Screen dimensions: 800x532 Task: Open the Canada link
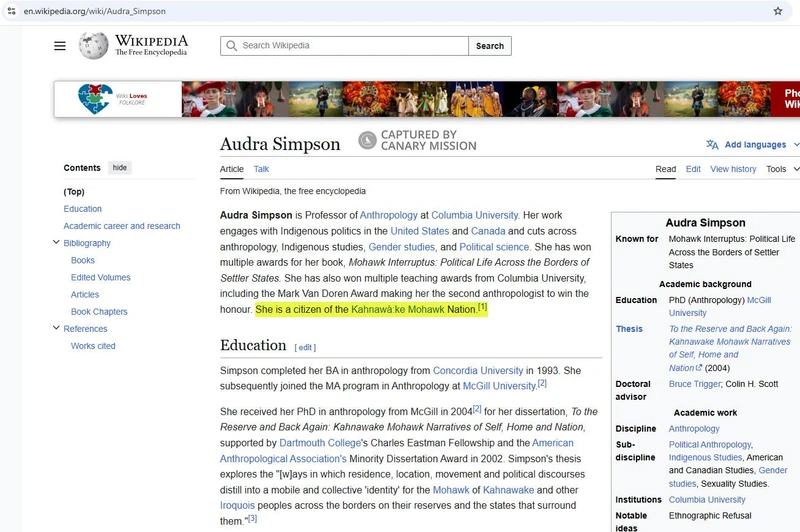pyautogui.click(x=488, y=231)
